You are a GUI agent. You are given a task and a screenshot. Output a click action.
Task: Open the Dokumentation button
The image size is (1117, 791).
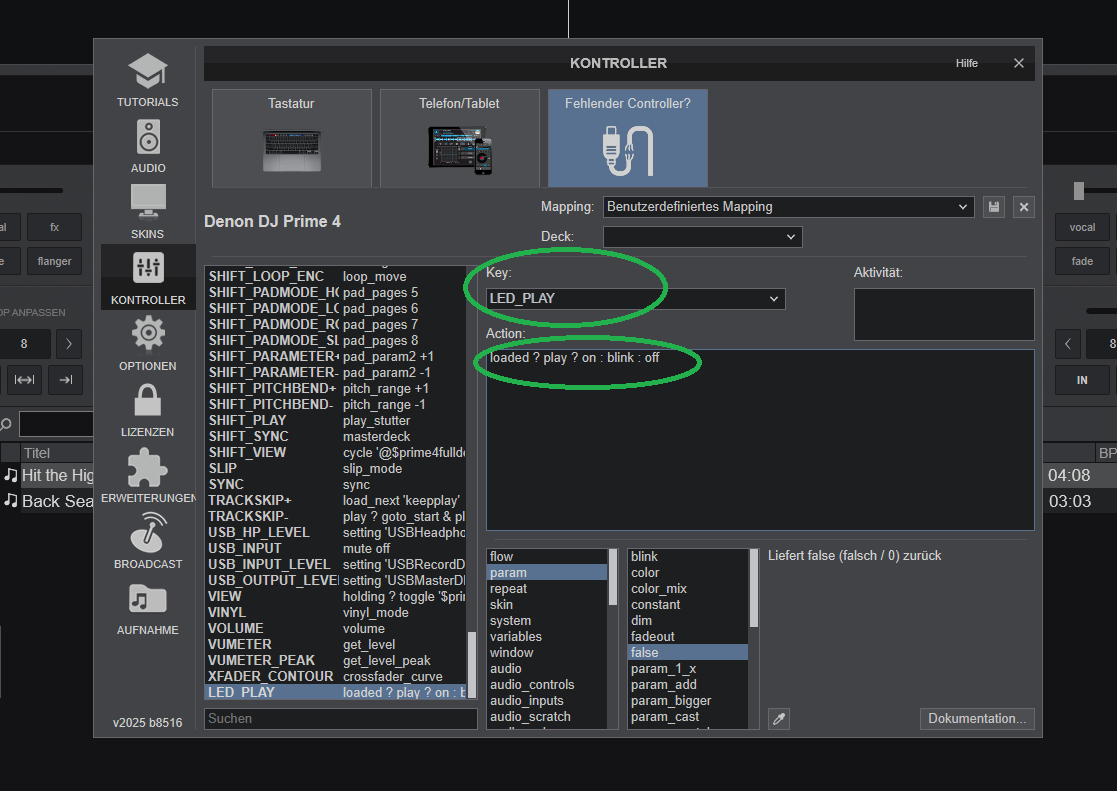(x=977, y=718)
